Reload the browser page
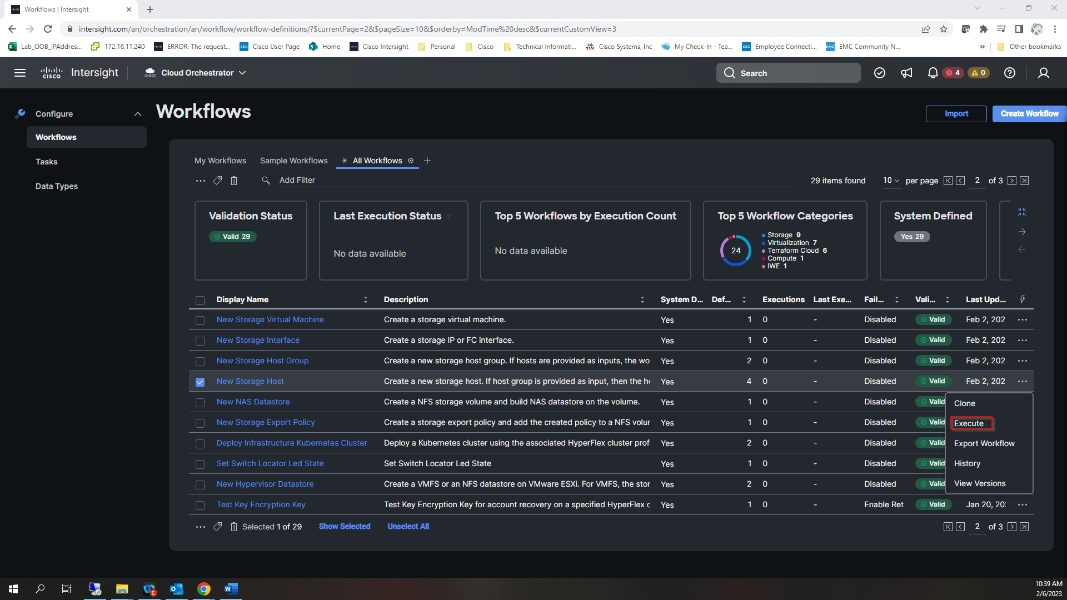 coord(48,29)
